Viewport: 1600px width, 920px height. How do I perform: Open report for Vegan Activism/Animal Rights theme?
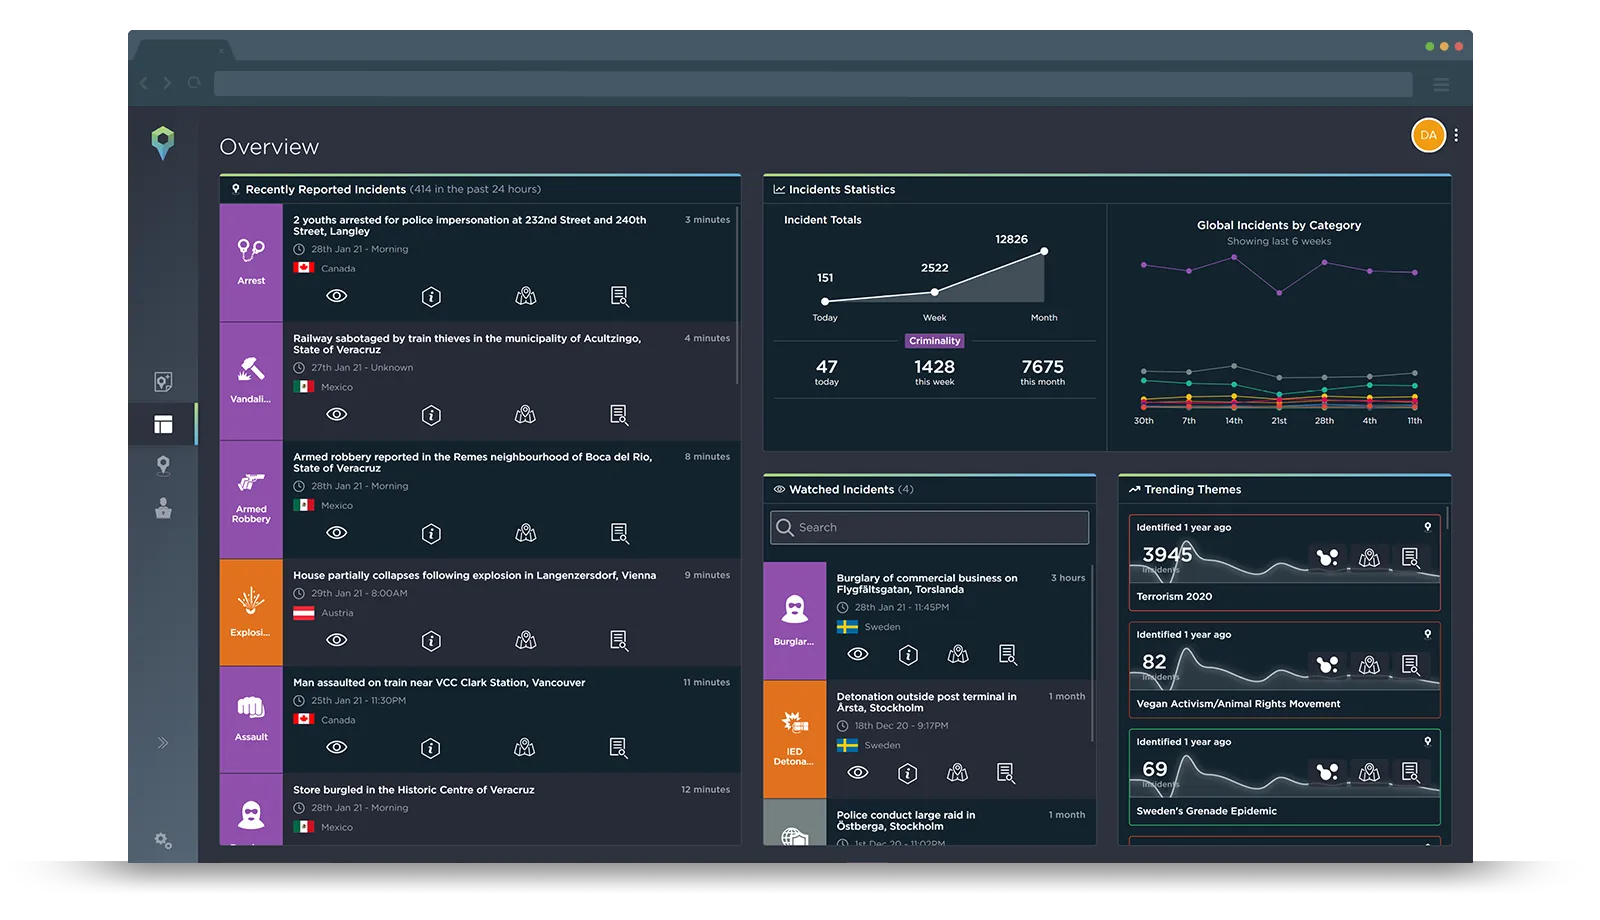click(1411, 664)
